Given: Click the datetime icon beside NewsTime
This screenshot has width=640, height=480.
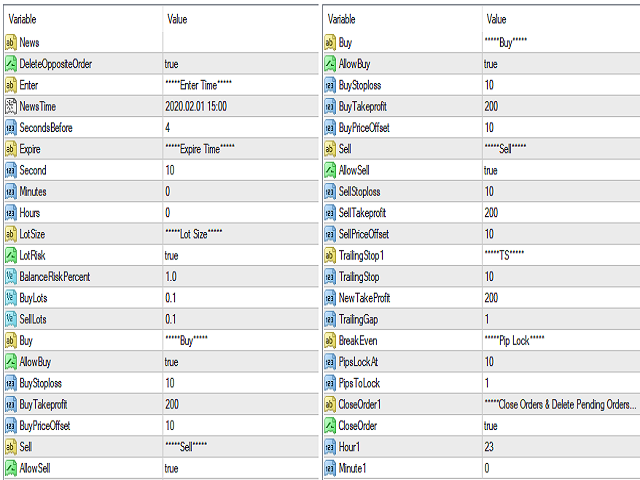Looking at the screenshot, I should click(x=10, y=106).
